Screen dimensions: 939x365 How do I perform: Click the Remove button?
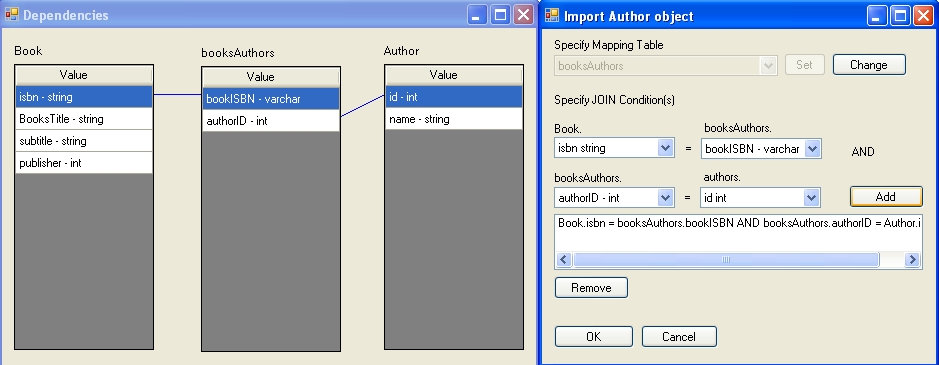tap(591, 288)
